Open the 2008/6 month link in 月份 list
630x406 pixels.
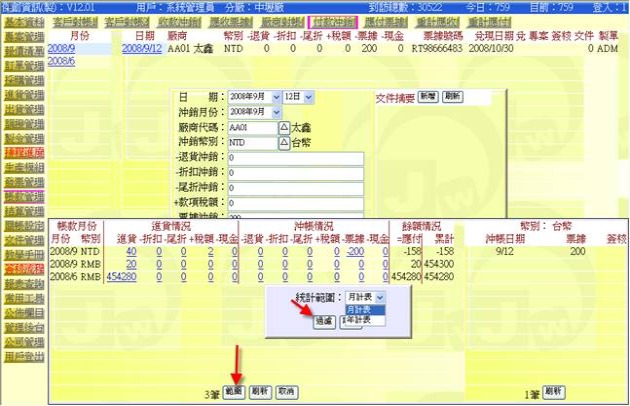tap(61, 61)
